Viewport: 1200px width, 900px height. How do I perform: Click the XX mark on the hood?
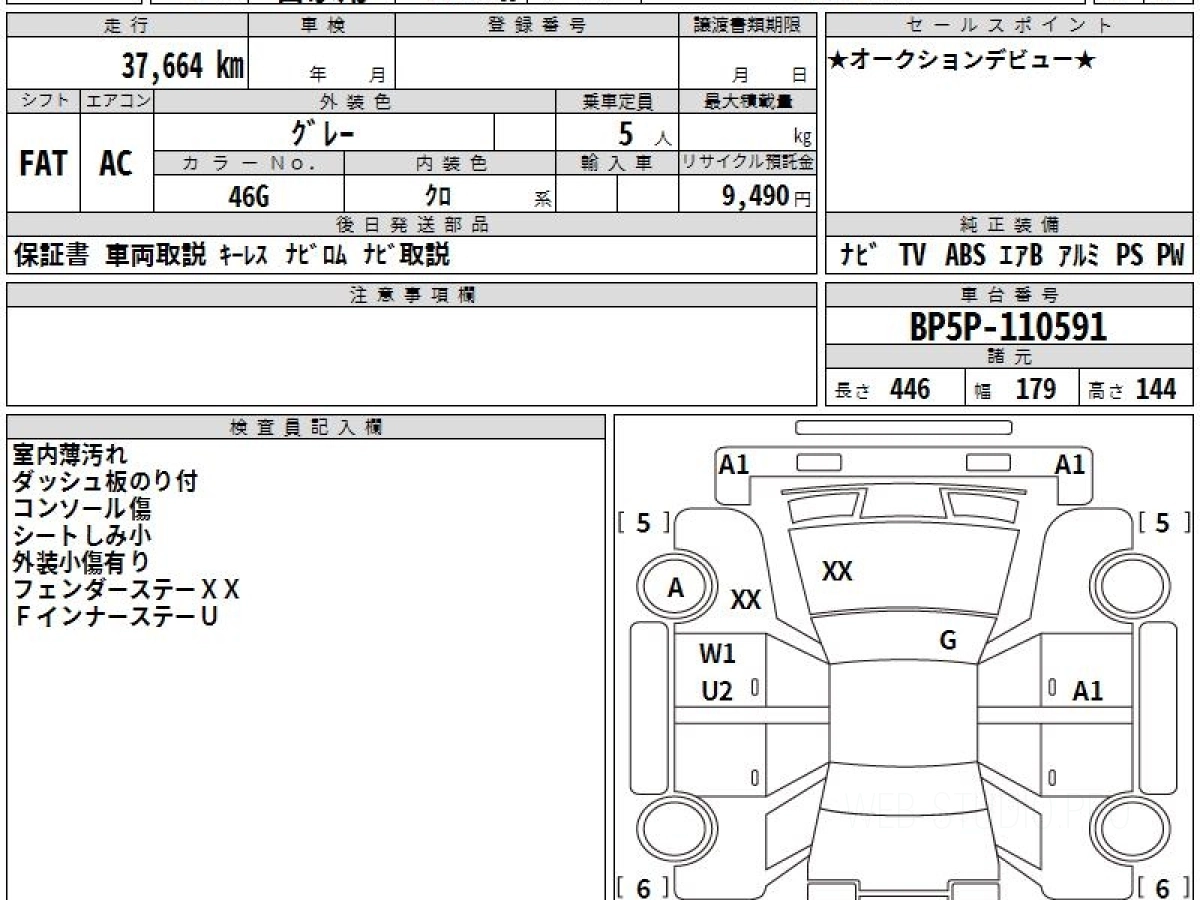[x=837, y=572]
